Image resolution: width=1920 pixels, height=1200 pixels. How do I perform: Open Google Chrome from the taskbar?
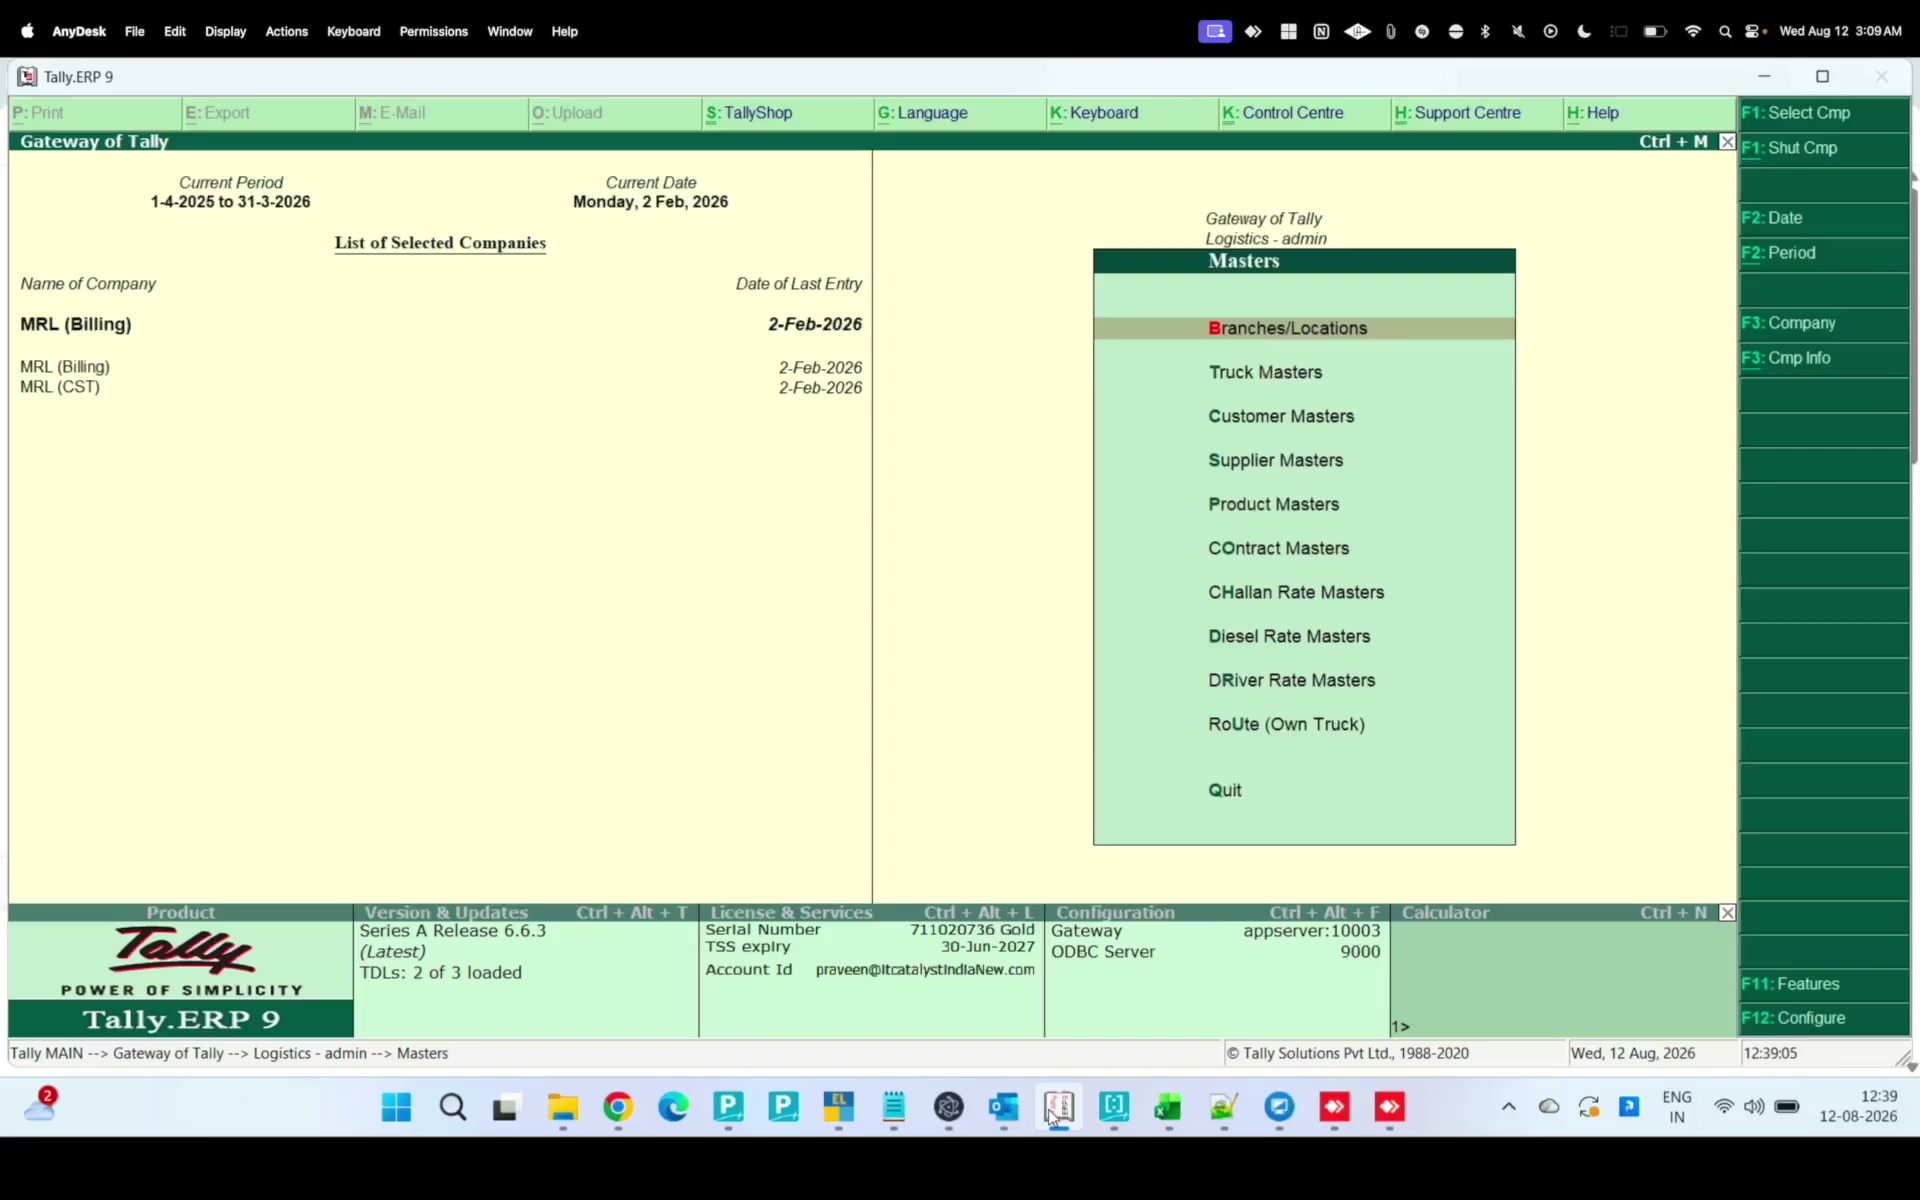(618, 1107)
